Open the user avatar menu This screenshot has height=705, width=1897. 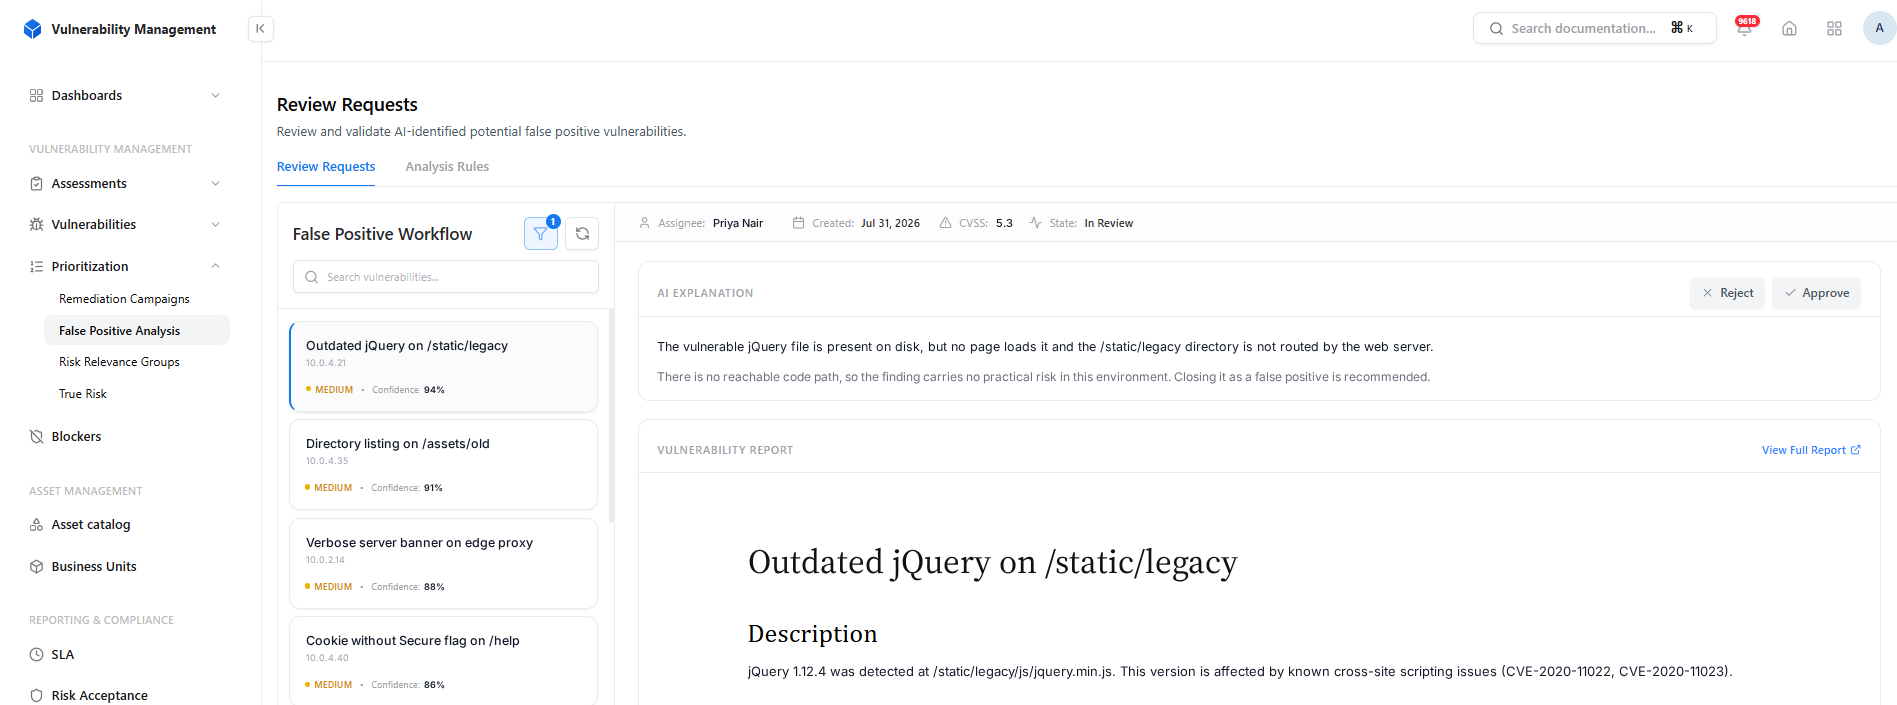(1879, 28)
